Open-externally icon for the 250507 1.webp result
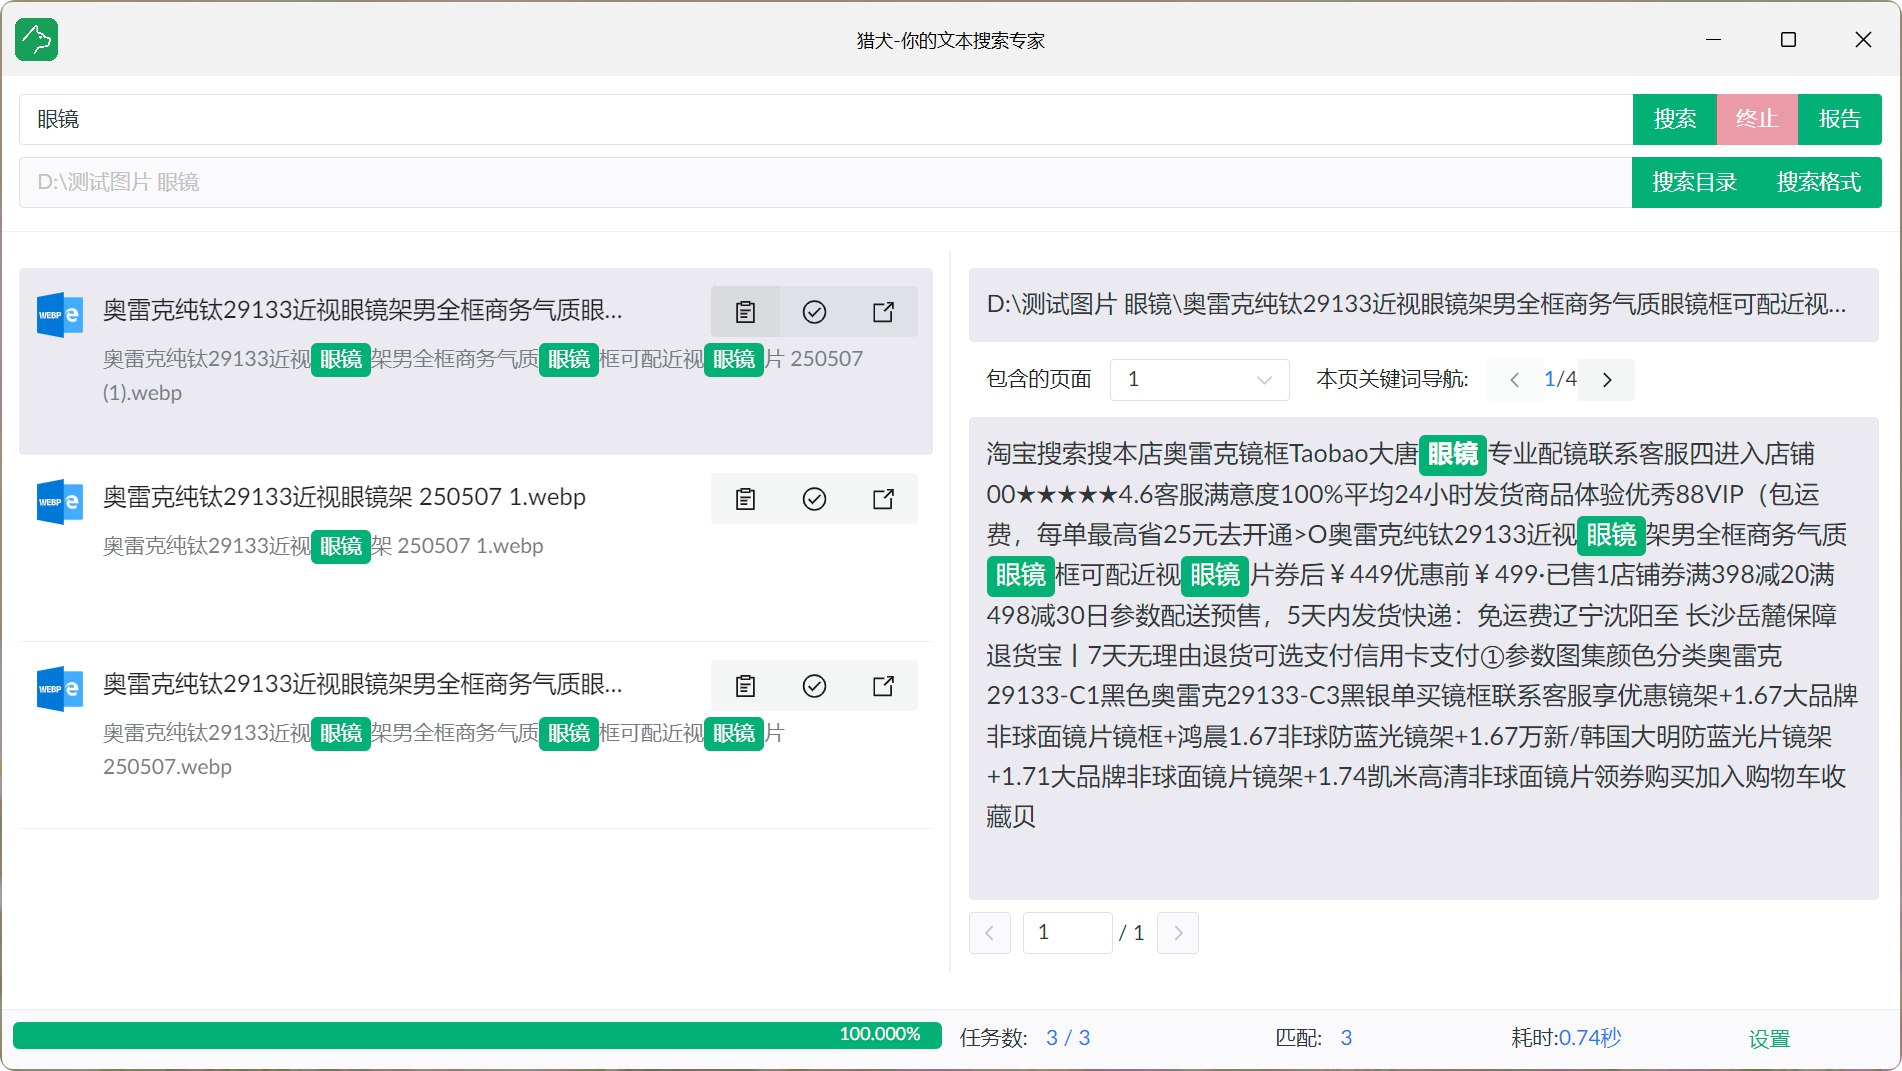1902x1071 pixels. pyautogui.click(x=883, y=499)
